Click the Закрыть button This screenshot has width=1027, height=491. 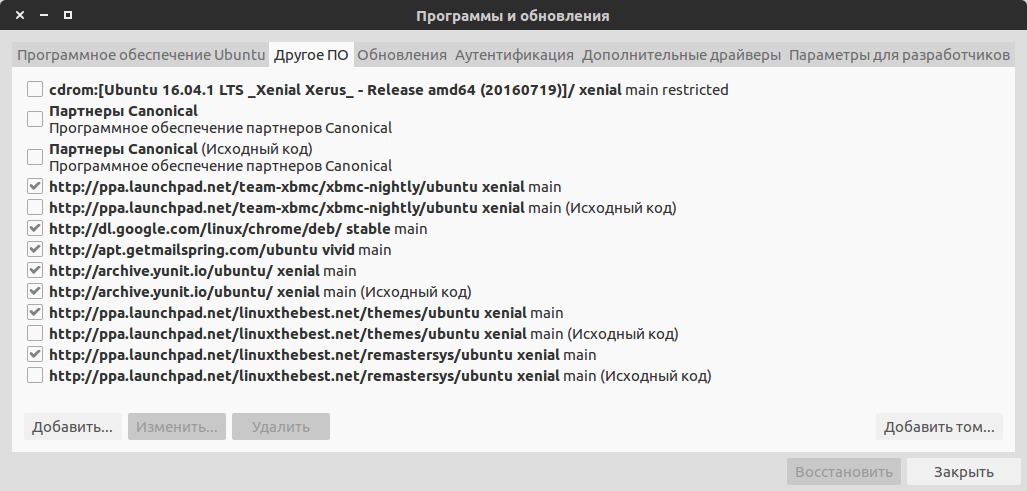click(x=963, y=471)
